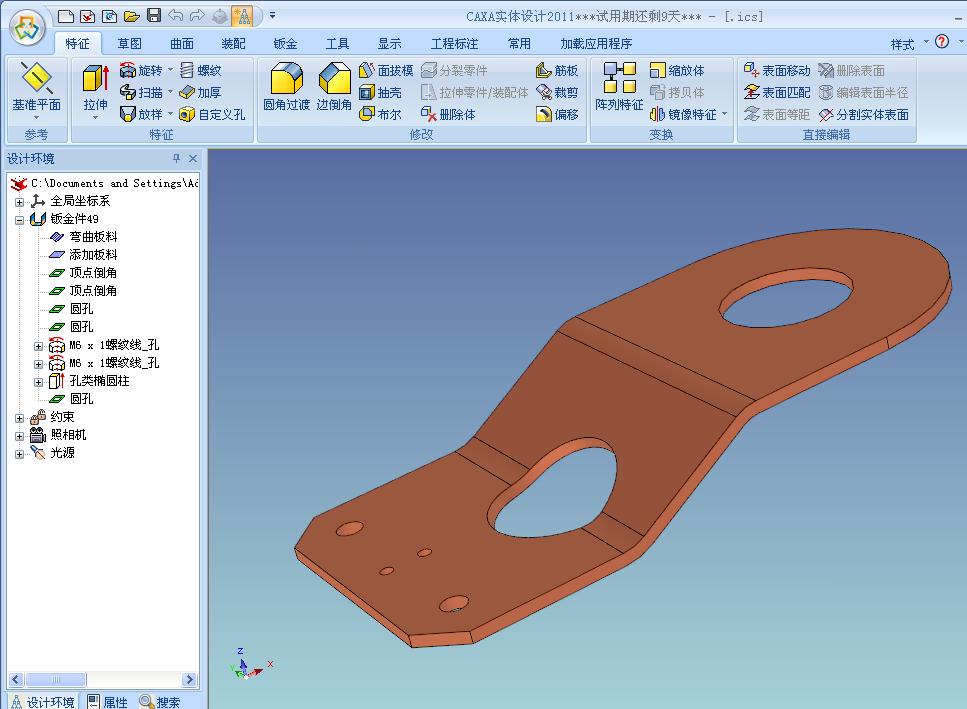
Task: Choose the 筋板 rib tool
Action: point(557,71)
